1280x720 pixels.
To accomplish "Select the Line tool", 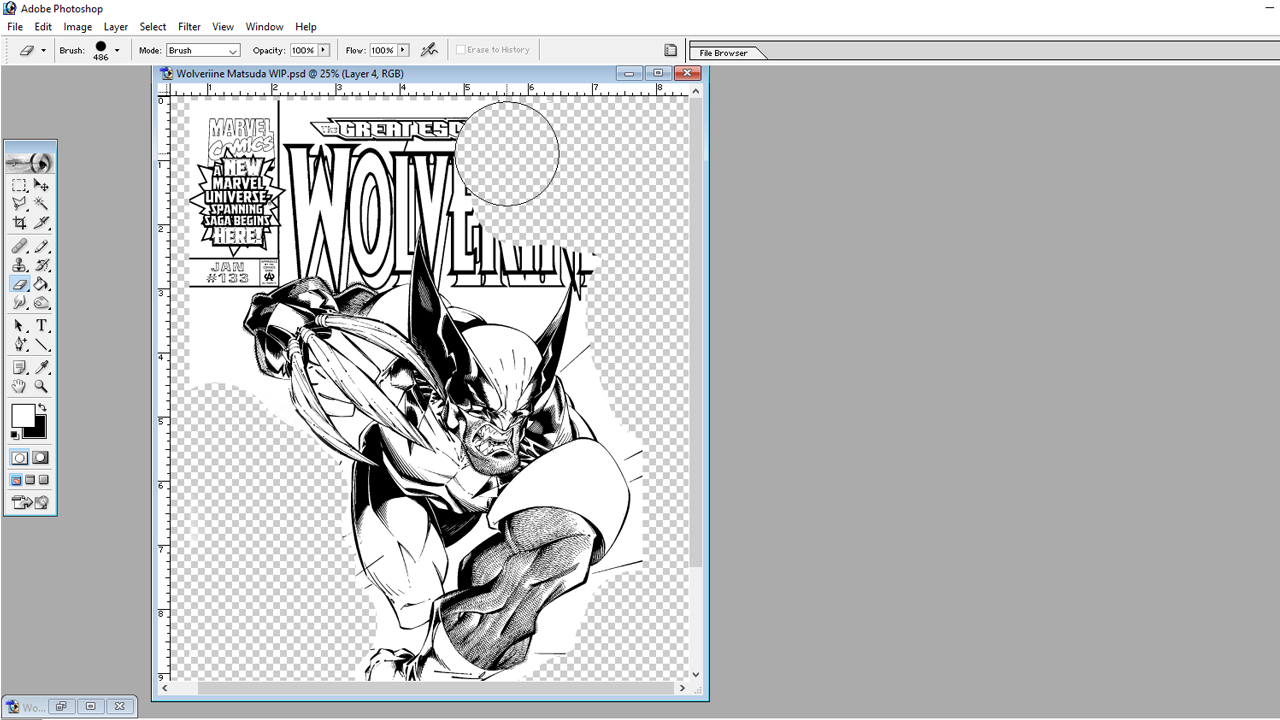I will pyautogui.click(x=41, y=345).
